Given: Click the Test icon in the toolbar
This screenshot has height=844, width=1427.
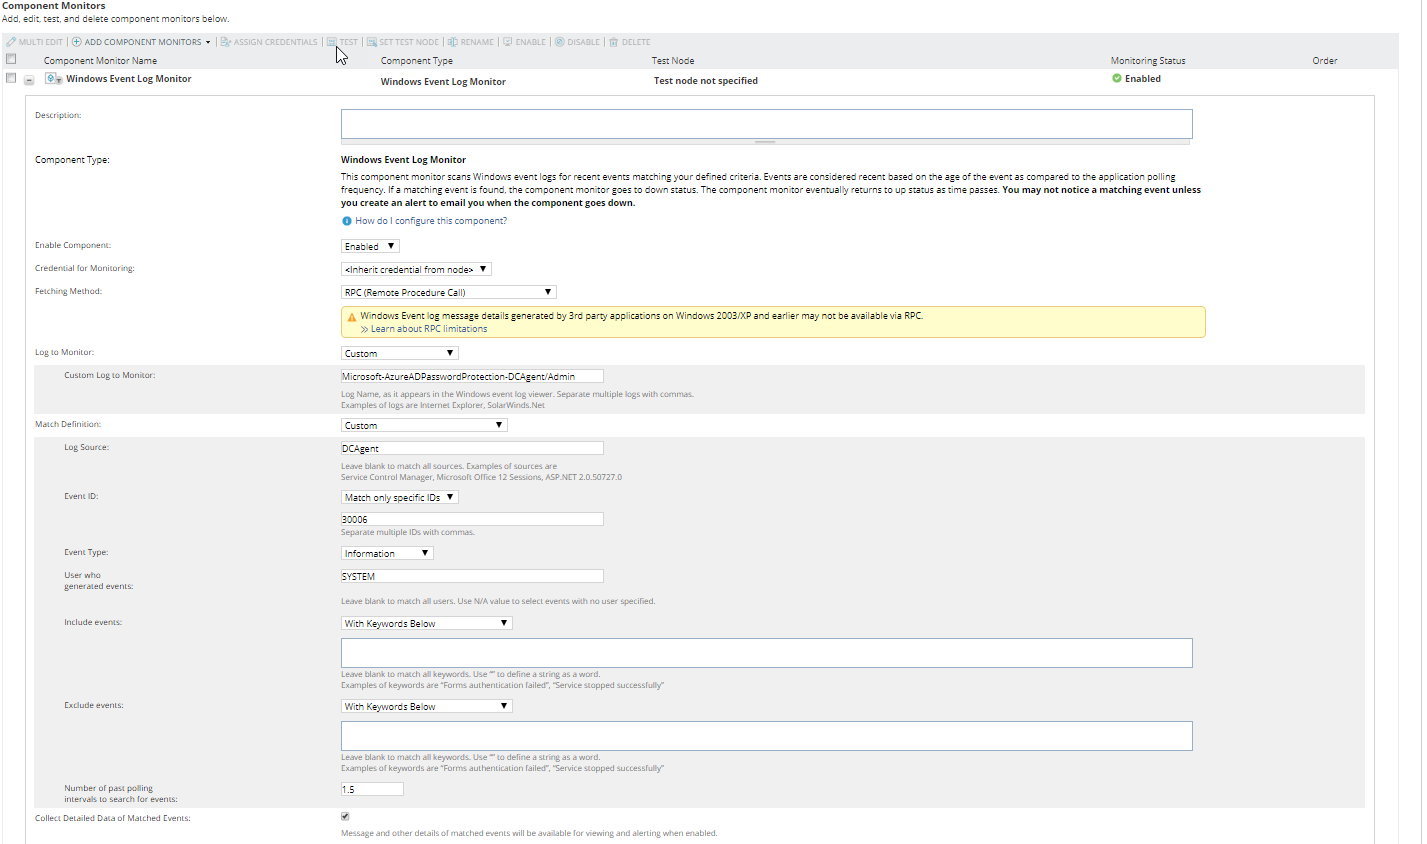Looking at the screenshot, I should pyautogui.click(x=332, y=42).
